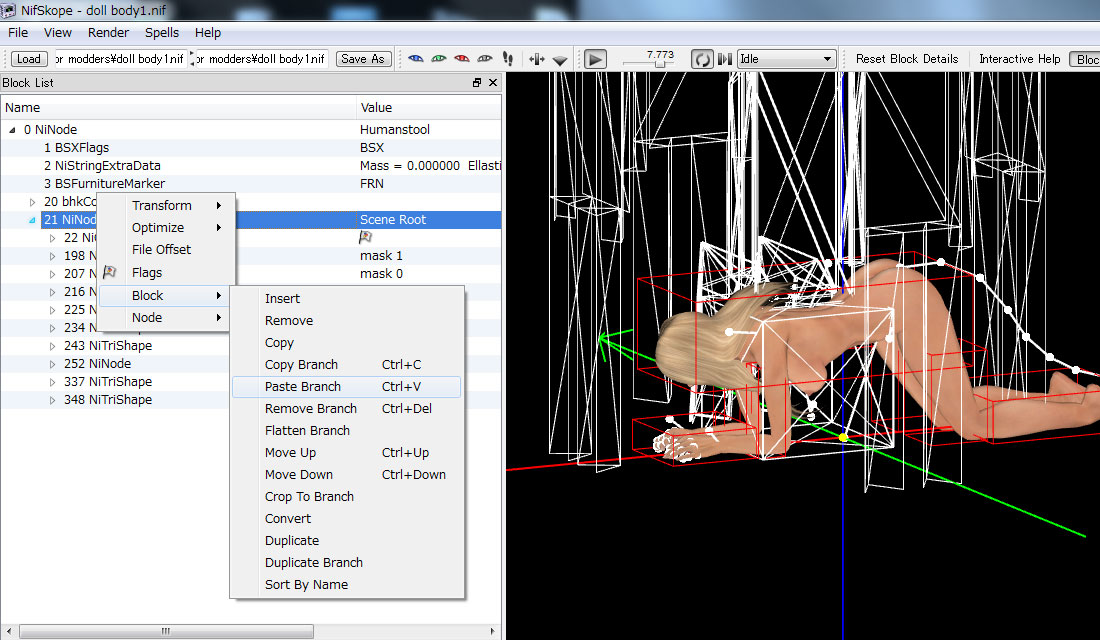Undock the Block List panel via float icon
The height and width of the screenshot is (640, 1100).
pyautogui.click(x=477, y=83)
